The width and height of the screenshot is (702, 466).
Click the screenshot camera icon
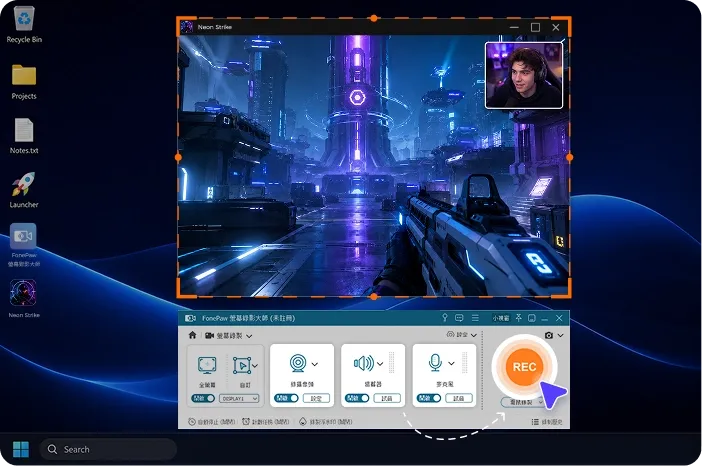click(x=549, y=335)
